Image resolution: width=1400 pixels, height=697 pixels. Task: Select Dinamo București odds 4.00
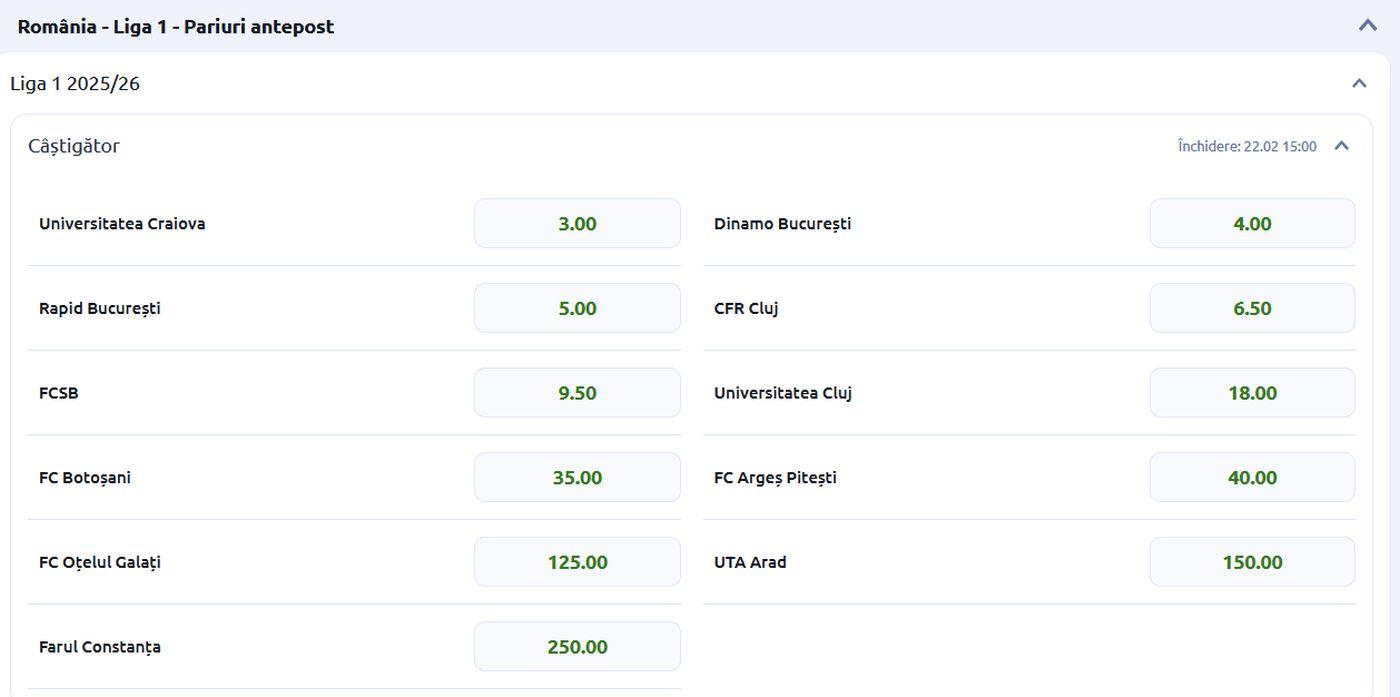pos(1252,223)
